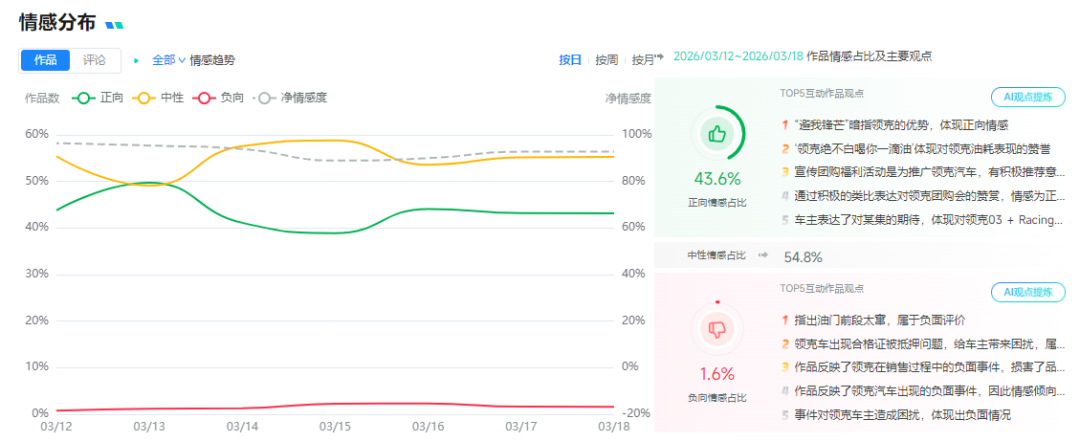1080x442 pixels.
Task: Click the green thumbs-up sentiment icon
Action: pos(716,133)
